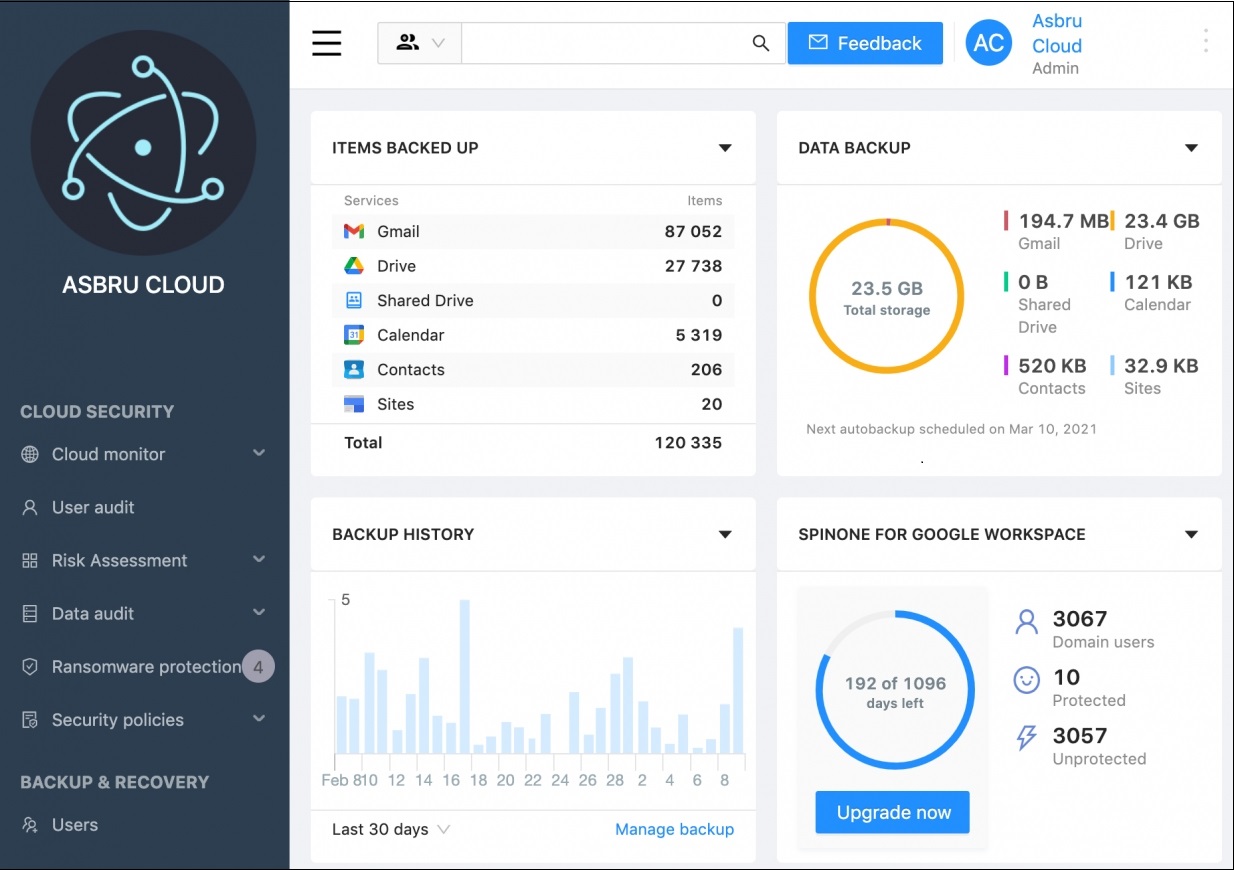The height and width of the screenshot is (870, 1234).
Task: Collapse the SpinOne for Google Workspace arrow
Action: 1191,535
